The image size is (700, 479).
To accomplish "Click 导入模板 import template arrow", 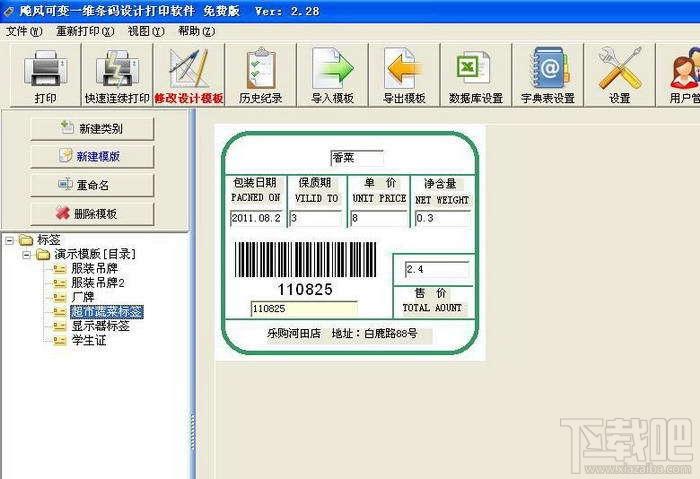I will (332, 69).
